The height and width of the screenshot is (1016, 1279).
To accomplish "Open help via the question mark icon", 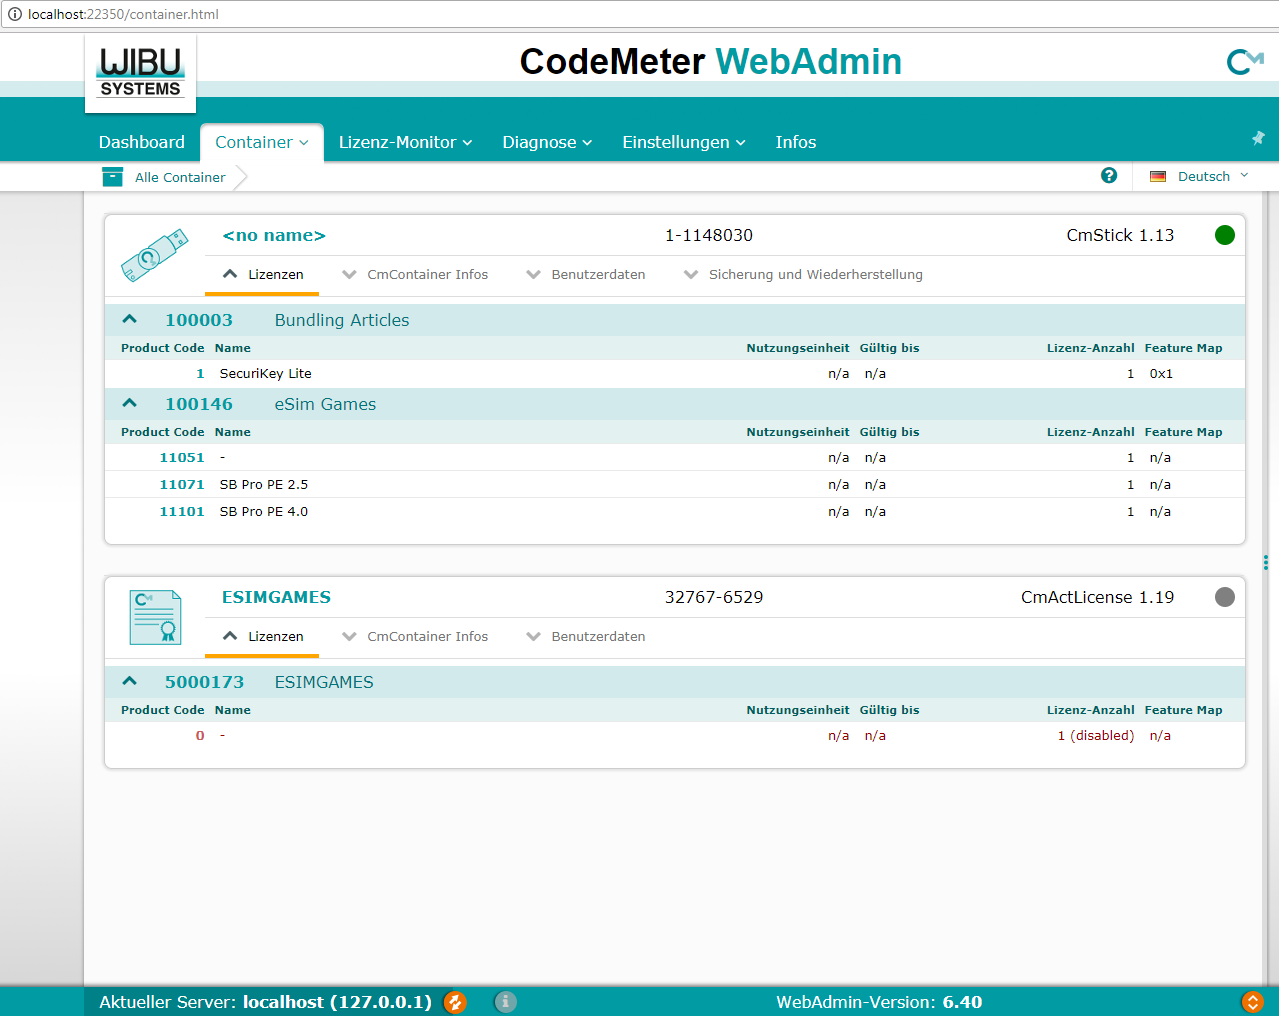I will [1108, 175].
